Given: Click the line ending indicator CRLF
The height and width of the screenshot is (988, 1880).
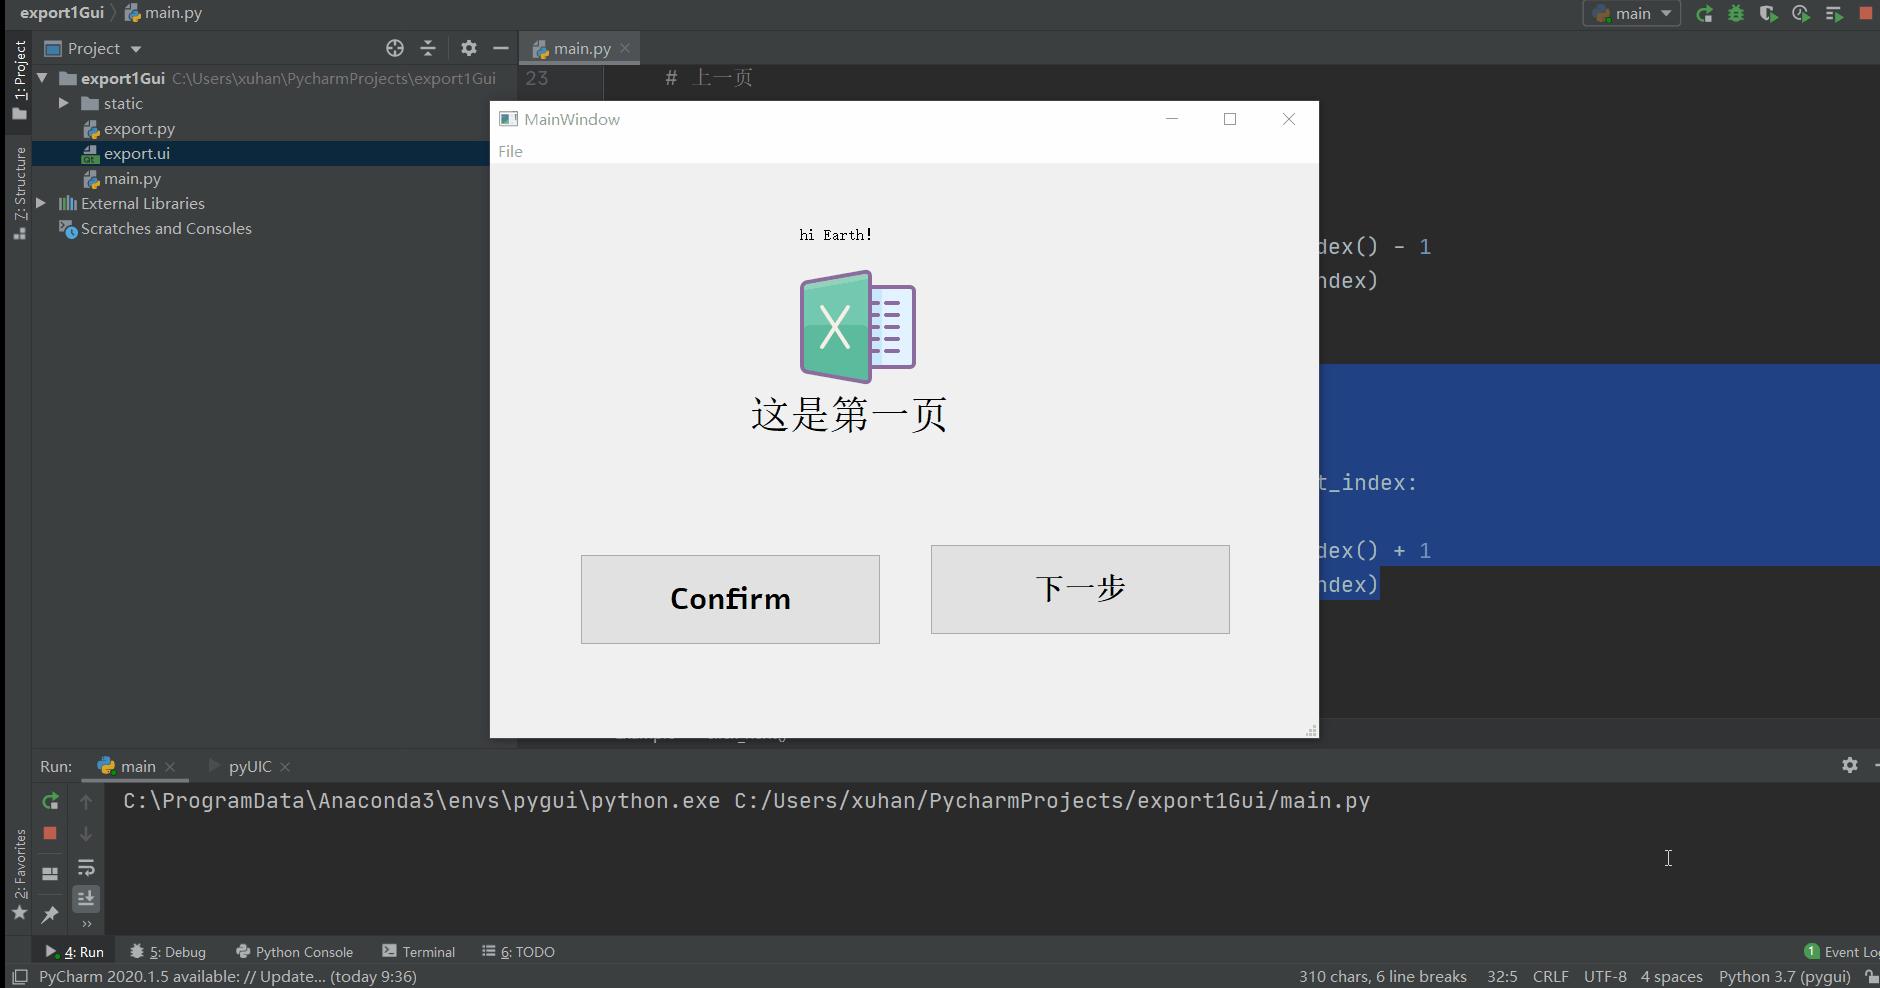Looking at the screenshot, I should tap(1552, 977).
